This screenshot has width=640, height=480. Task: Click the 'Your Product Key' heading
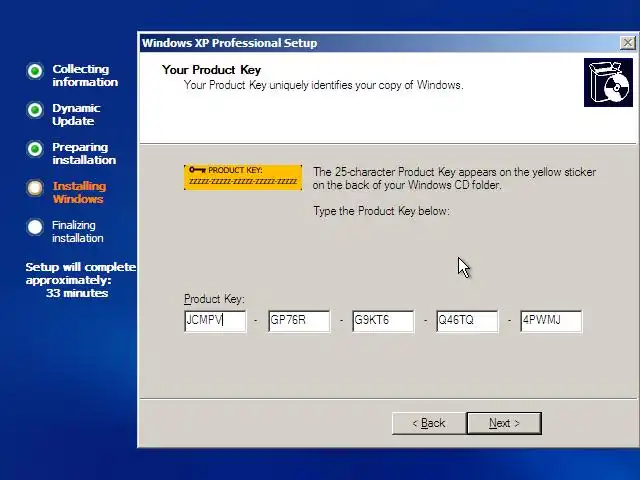tap(211, 70)
